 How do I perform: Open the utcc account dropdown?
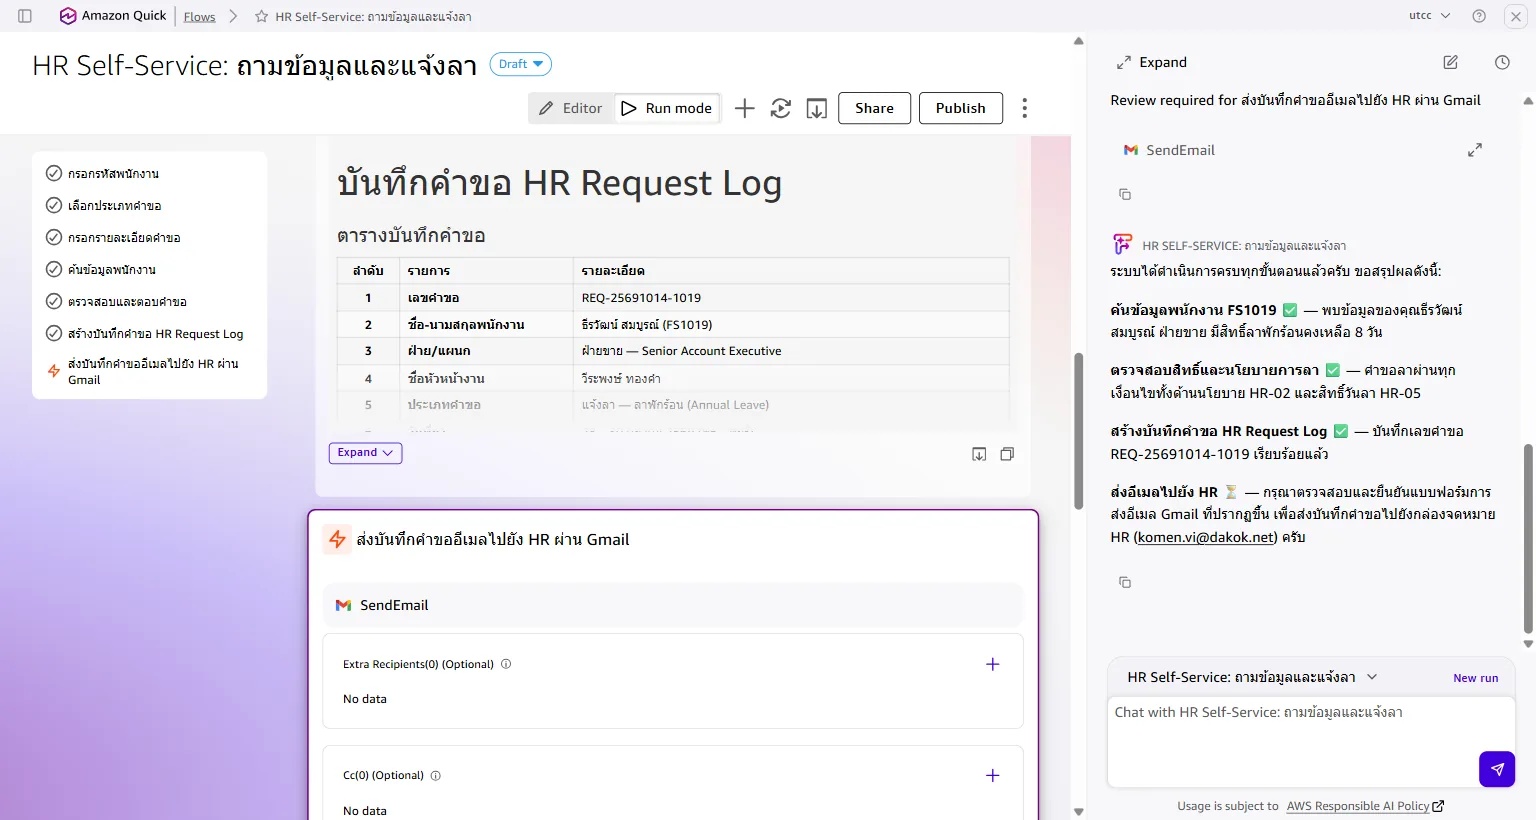[1429, 16]
